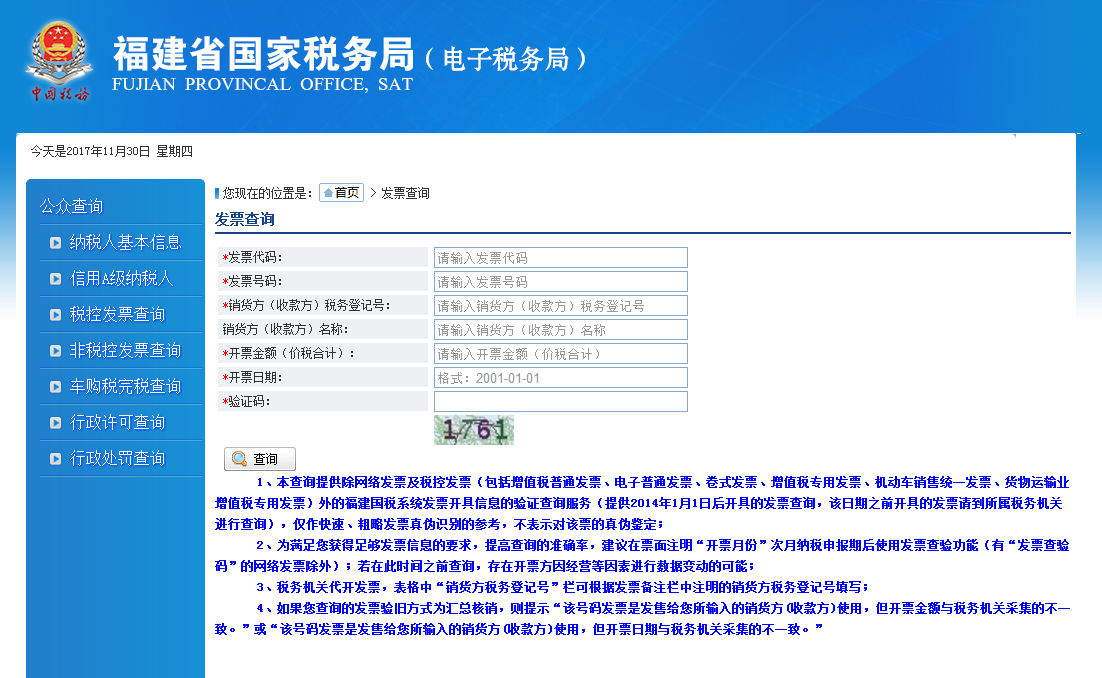Screen dimensions: 1102x678
Task: Click the arrow icon beside 税控发票查询
Action: click(56, 315)
